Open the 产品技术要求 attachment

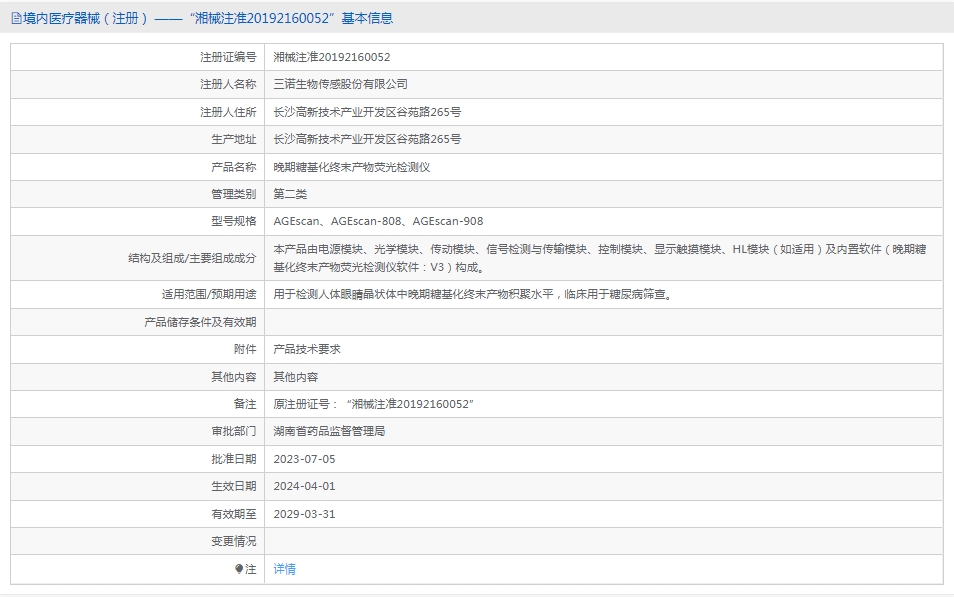tap(307, 349)
